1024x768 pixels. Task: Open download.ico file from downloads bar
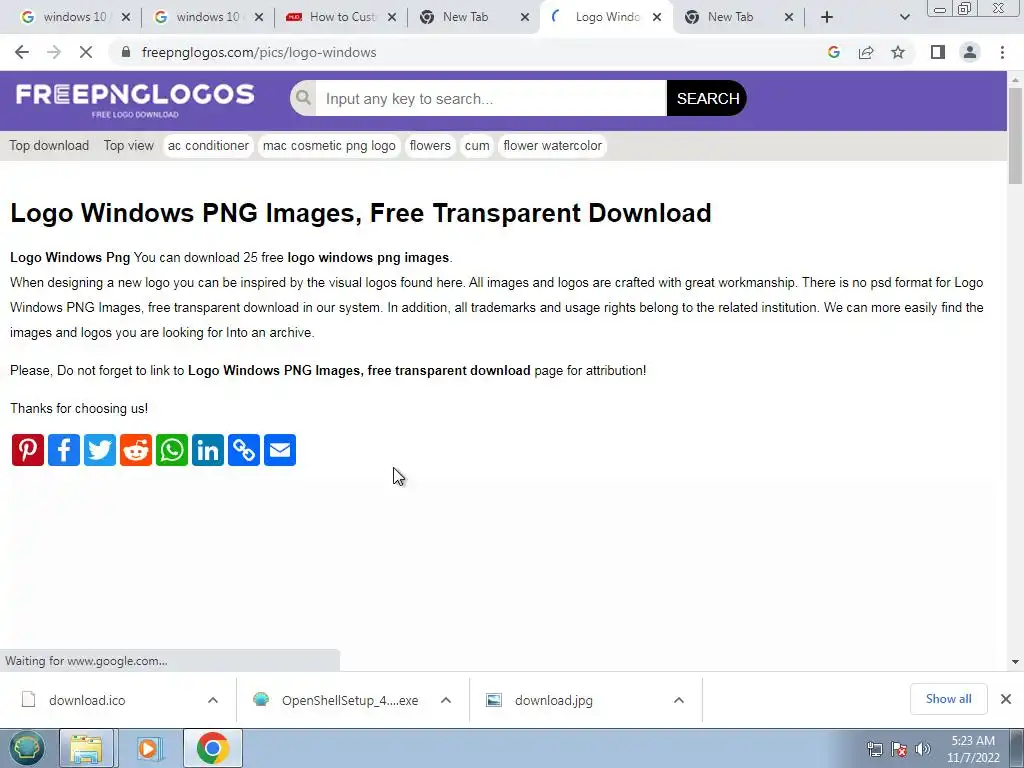coord(87,700)
